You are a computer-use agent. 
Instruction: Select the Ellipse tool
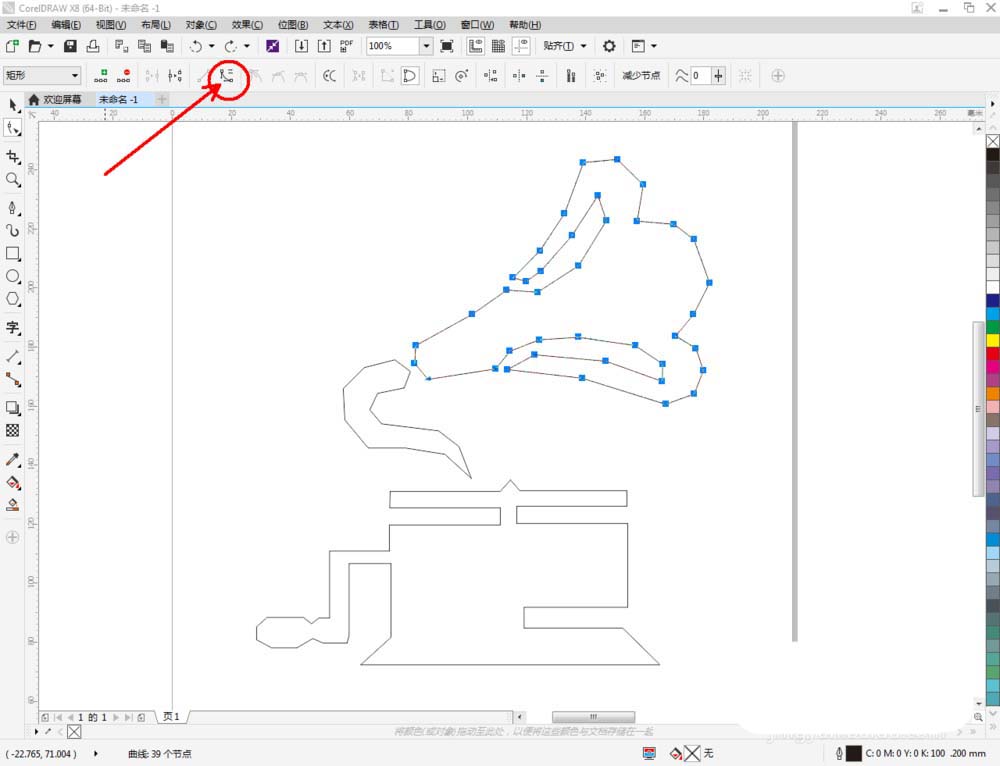pyautogui.click(x=13, y=276)
